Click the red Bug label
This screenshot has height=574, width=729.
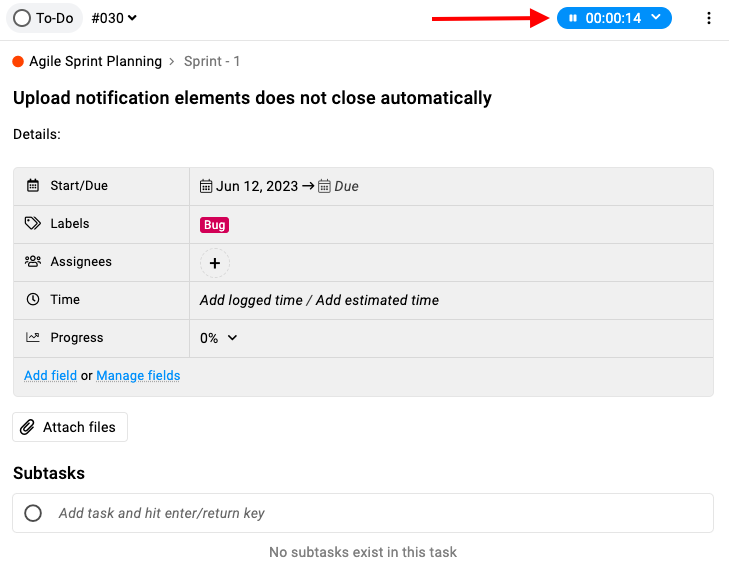pos(214,225)
